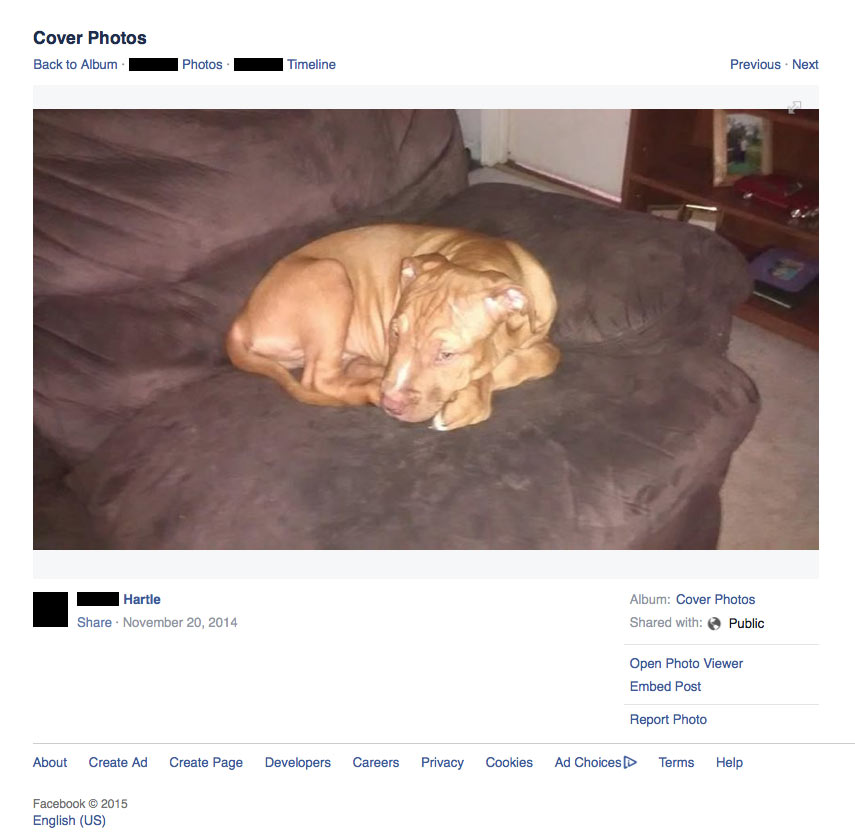
Task: Go to Previous photo
Action: point(755,64)
